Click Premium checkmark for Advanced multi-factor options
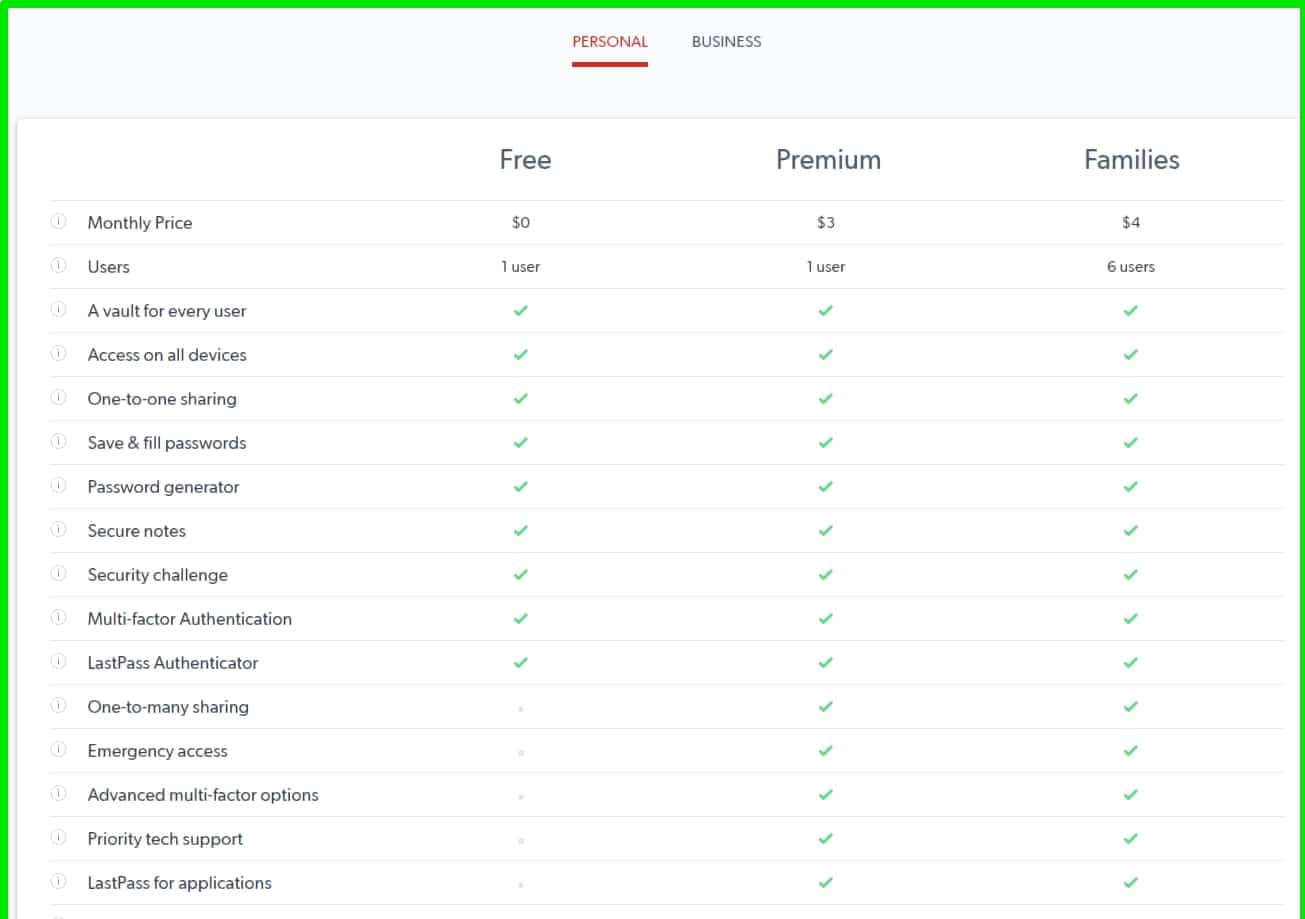Screen dimensions: 1305x919 [825, 794]
